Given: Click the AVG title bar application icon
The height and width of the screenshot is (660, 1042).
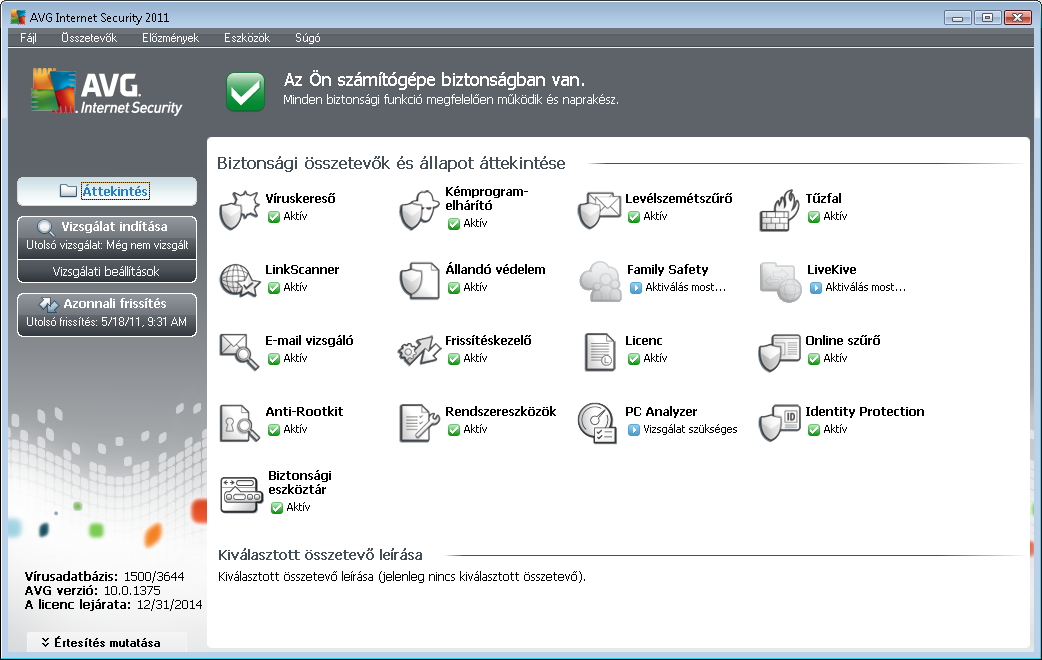Looking at the screenshot, I should (x=18, y=17).
